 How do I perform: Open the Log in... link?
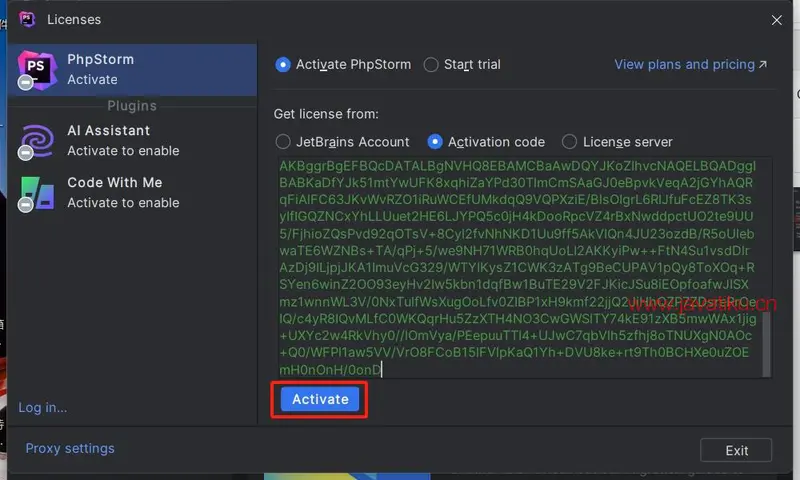pyautogui.click(x=43, y=407)
